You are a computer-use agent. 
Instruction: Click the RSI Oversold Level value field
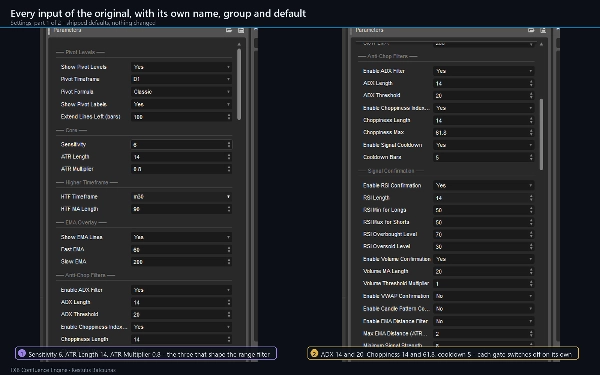pyautogui.click(x=484, y=247)
